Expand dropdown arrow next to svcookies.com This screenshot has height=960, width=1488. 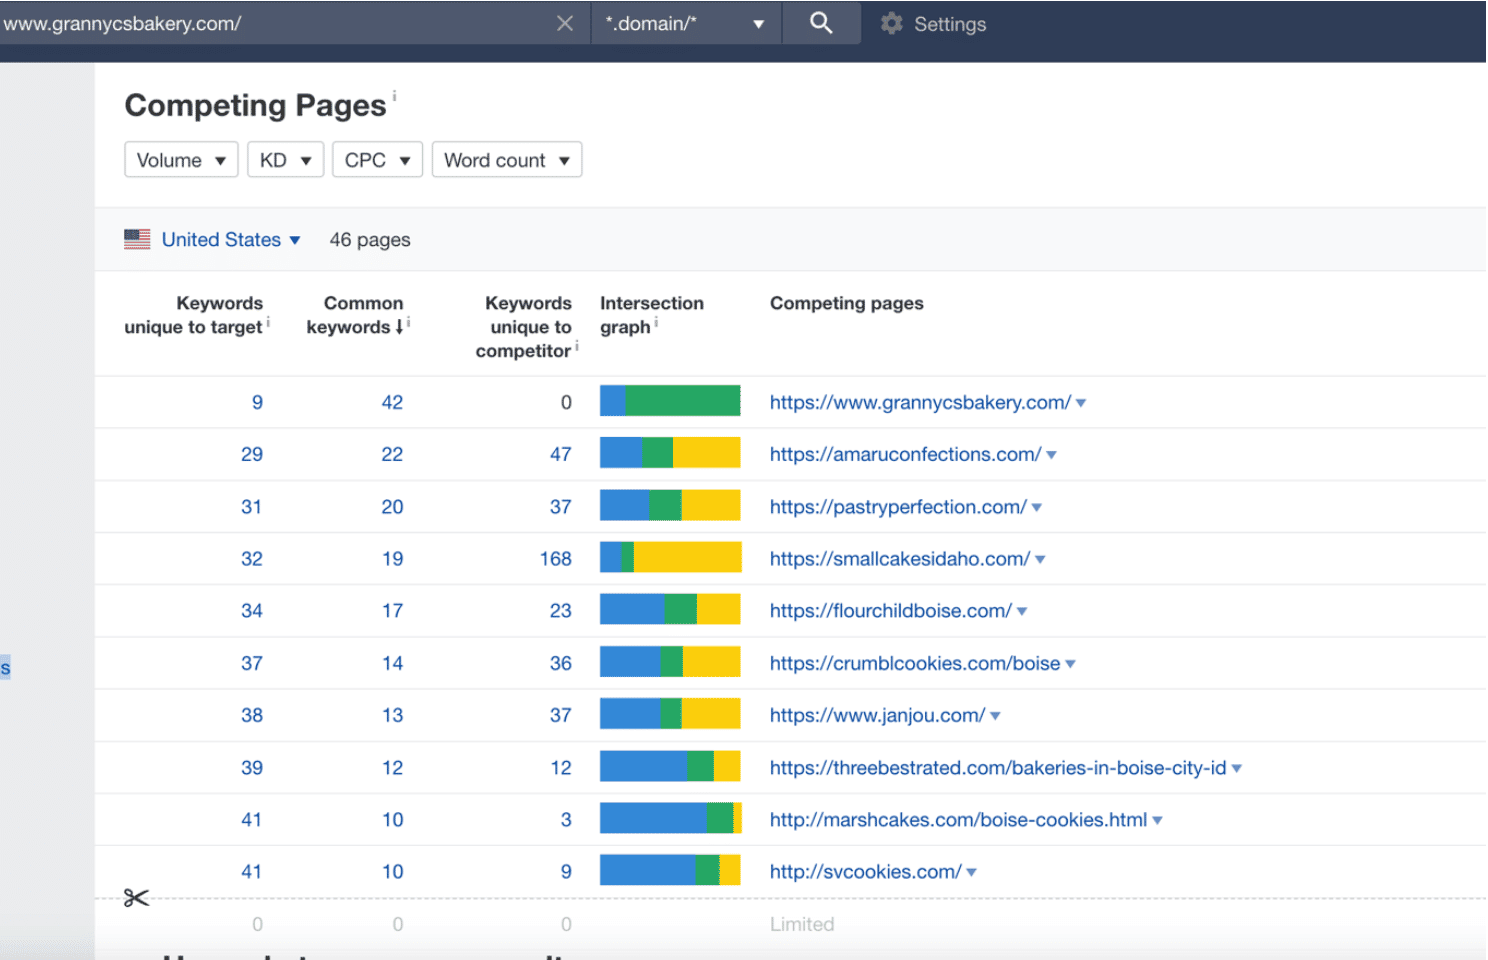click(972, 872)
